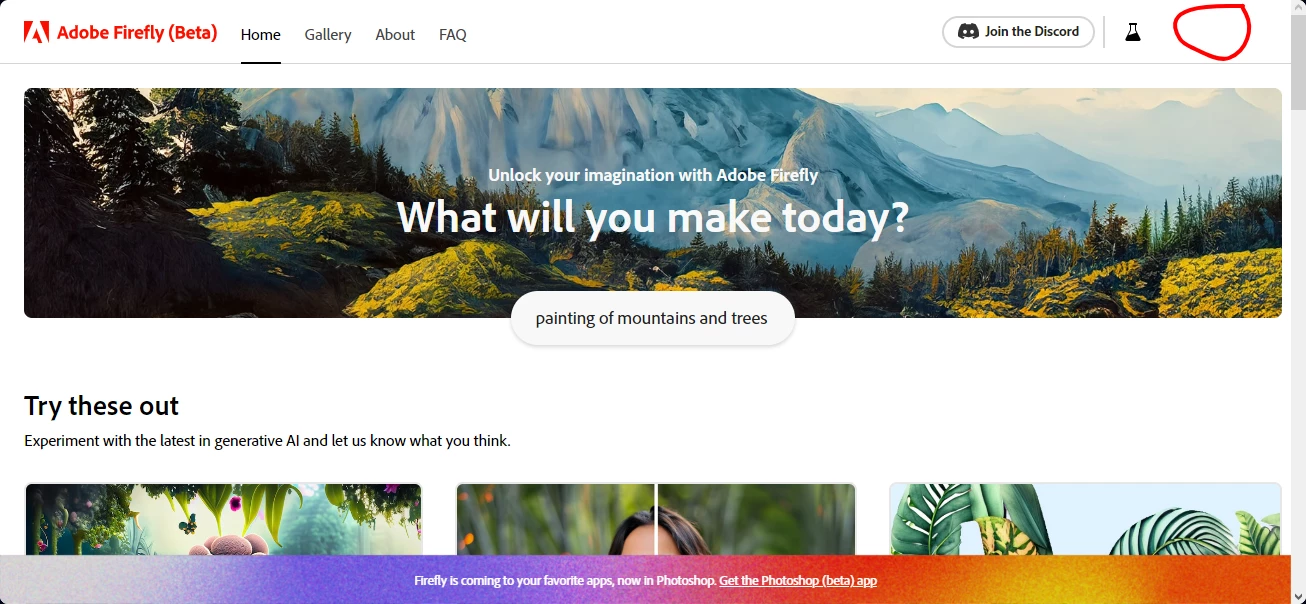The width and height of the screenshot is (1306, 604).
Task: Click the red Adobe logo icon
Action: coord(36,32)
